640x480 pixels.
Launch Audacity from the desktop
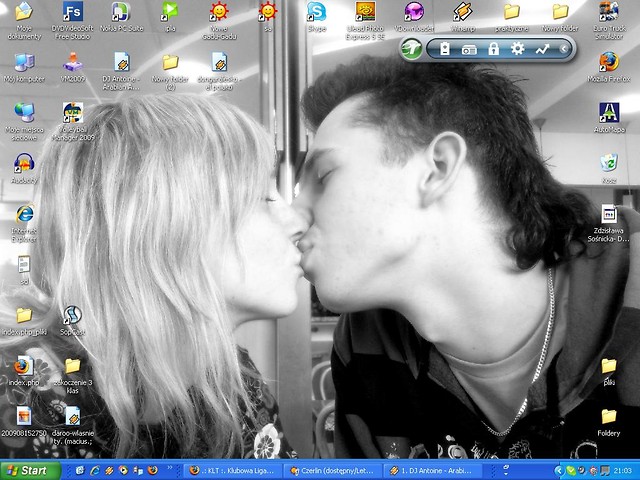(x=24, y=168)
